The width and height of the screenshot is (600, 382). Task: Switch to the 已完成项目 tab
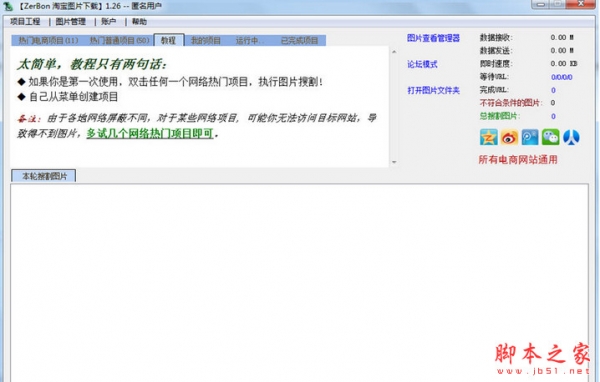(300, 40)
